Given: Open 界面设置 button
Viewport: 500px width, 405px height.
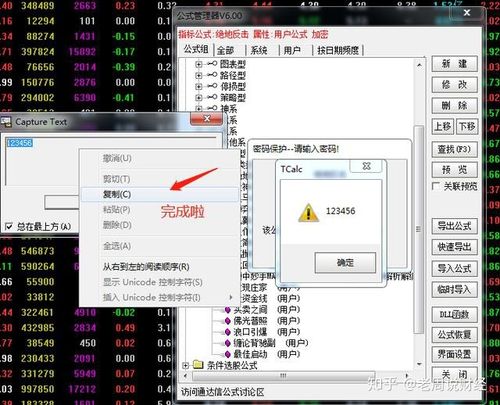Looking at the screenshot, I should (x=454, y=354).
